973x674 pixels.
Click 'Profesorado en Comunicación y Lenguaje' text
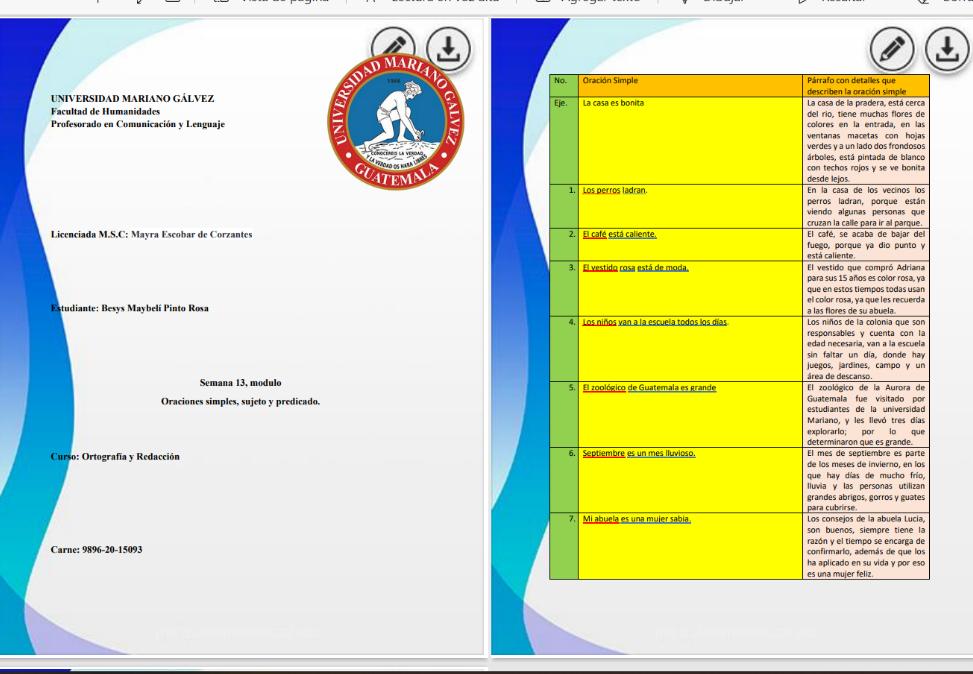point(138,124)
